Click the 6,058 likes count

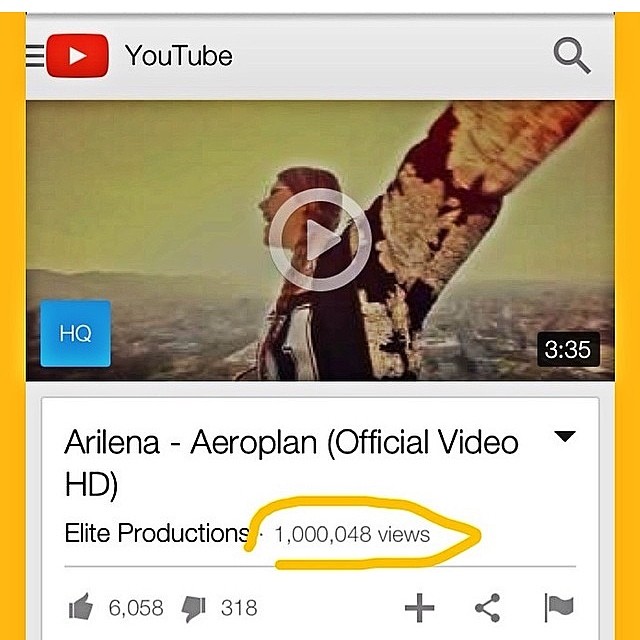tap(136, 608)
